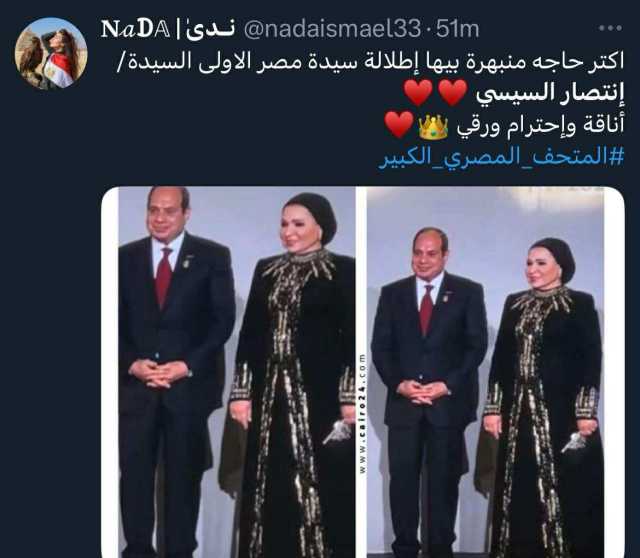Click the text أناقة وإحترام ورقي
This screenshot has width=640, height=558.
(x=540, y=126)
